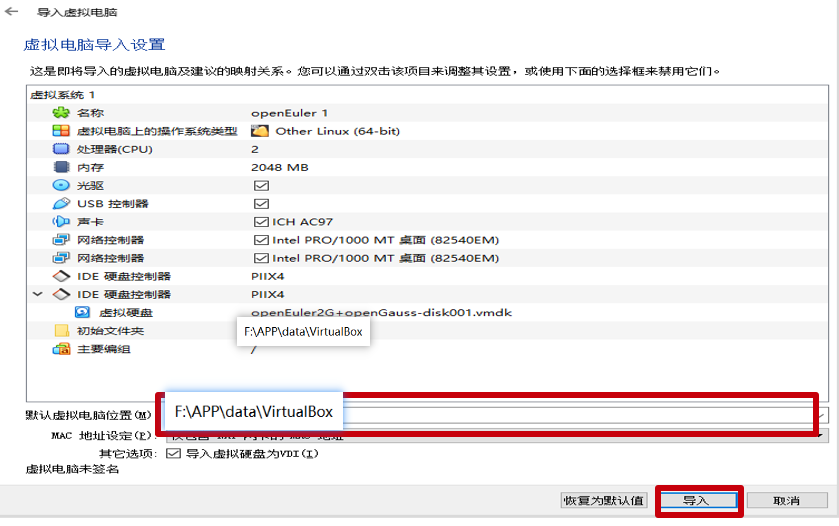The image size is (839, 526).
Task: Select the second PIIX4 controller value
Action: tap(268, 295)
